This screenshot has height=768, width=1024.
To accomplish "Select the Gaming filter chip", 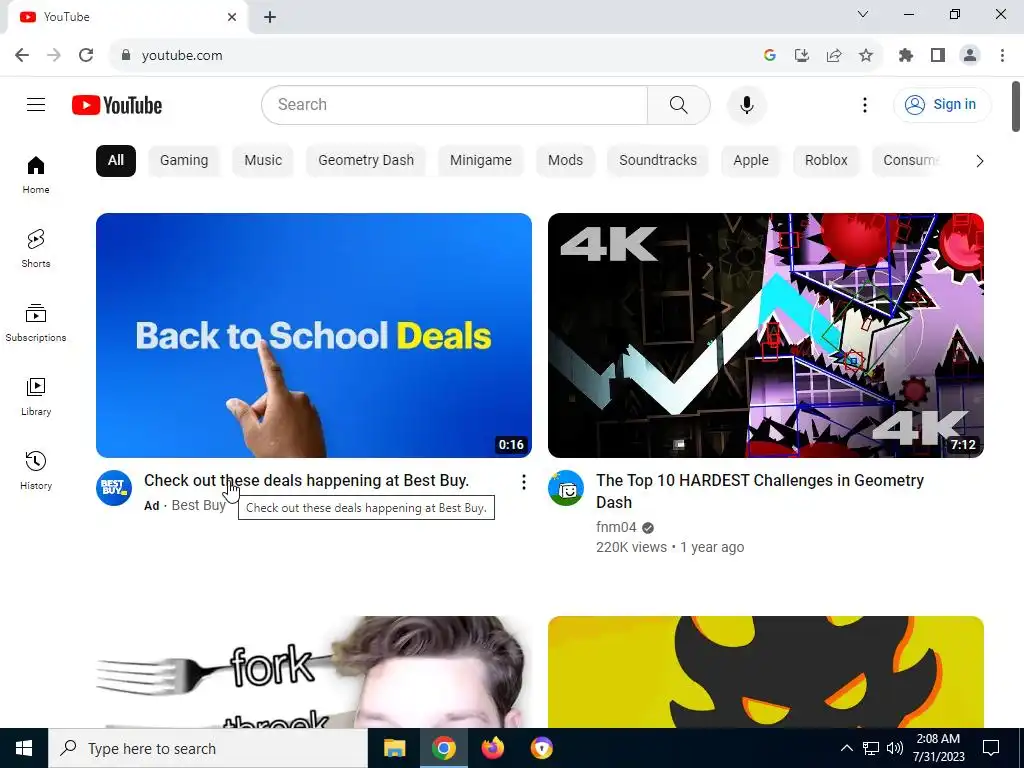I will pyautogui.click(x=184, y=161).
